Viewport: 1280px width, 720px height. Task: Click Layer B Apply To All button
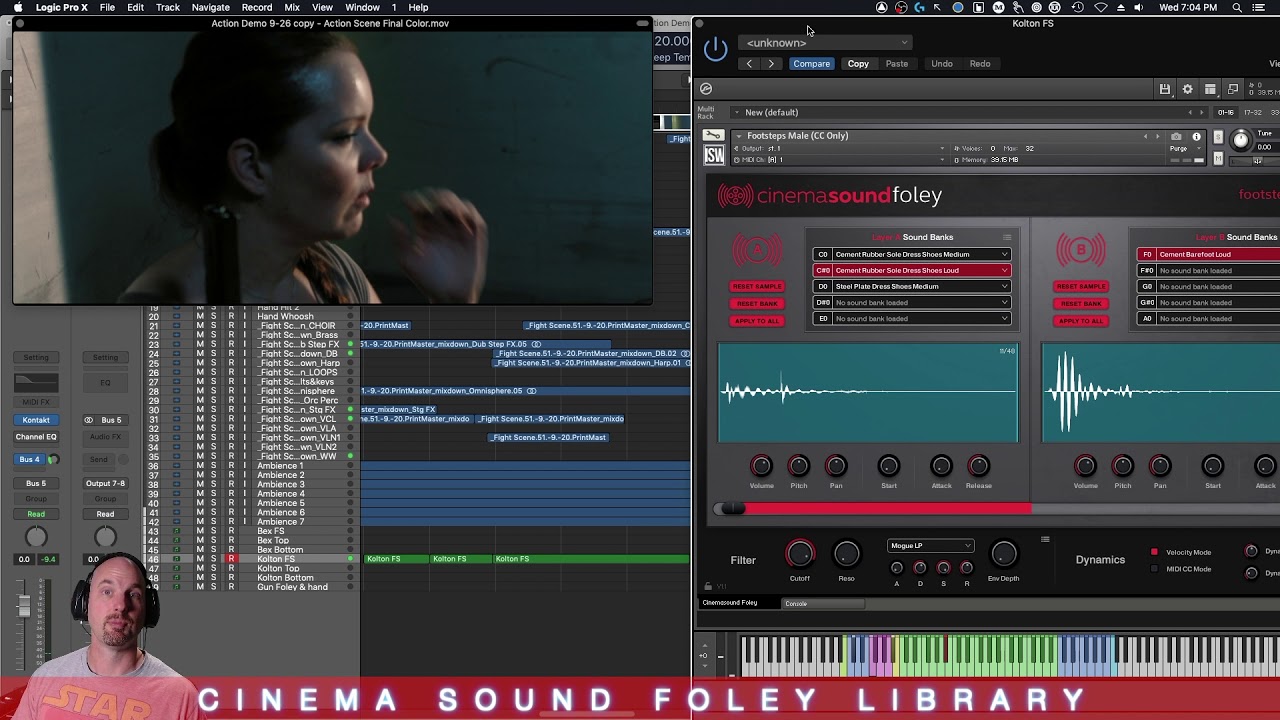coord(1081,320)
